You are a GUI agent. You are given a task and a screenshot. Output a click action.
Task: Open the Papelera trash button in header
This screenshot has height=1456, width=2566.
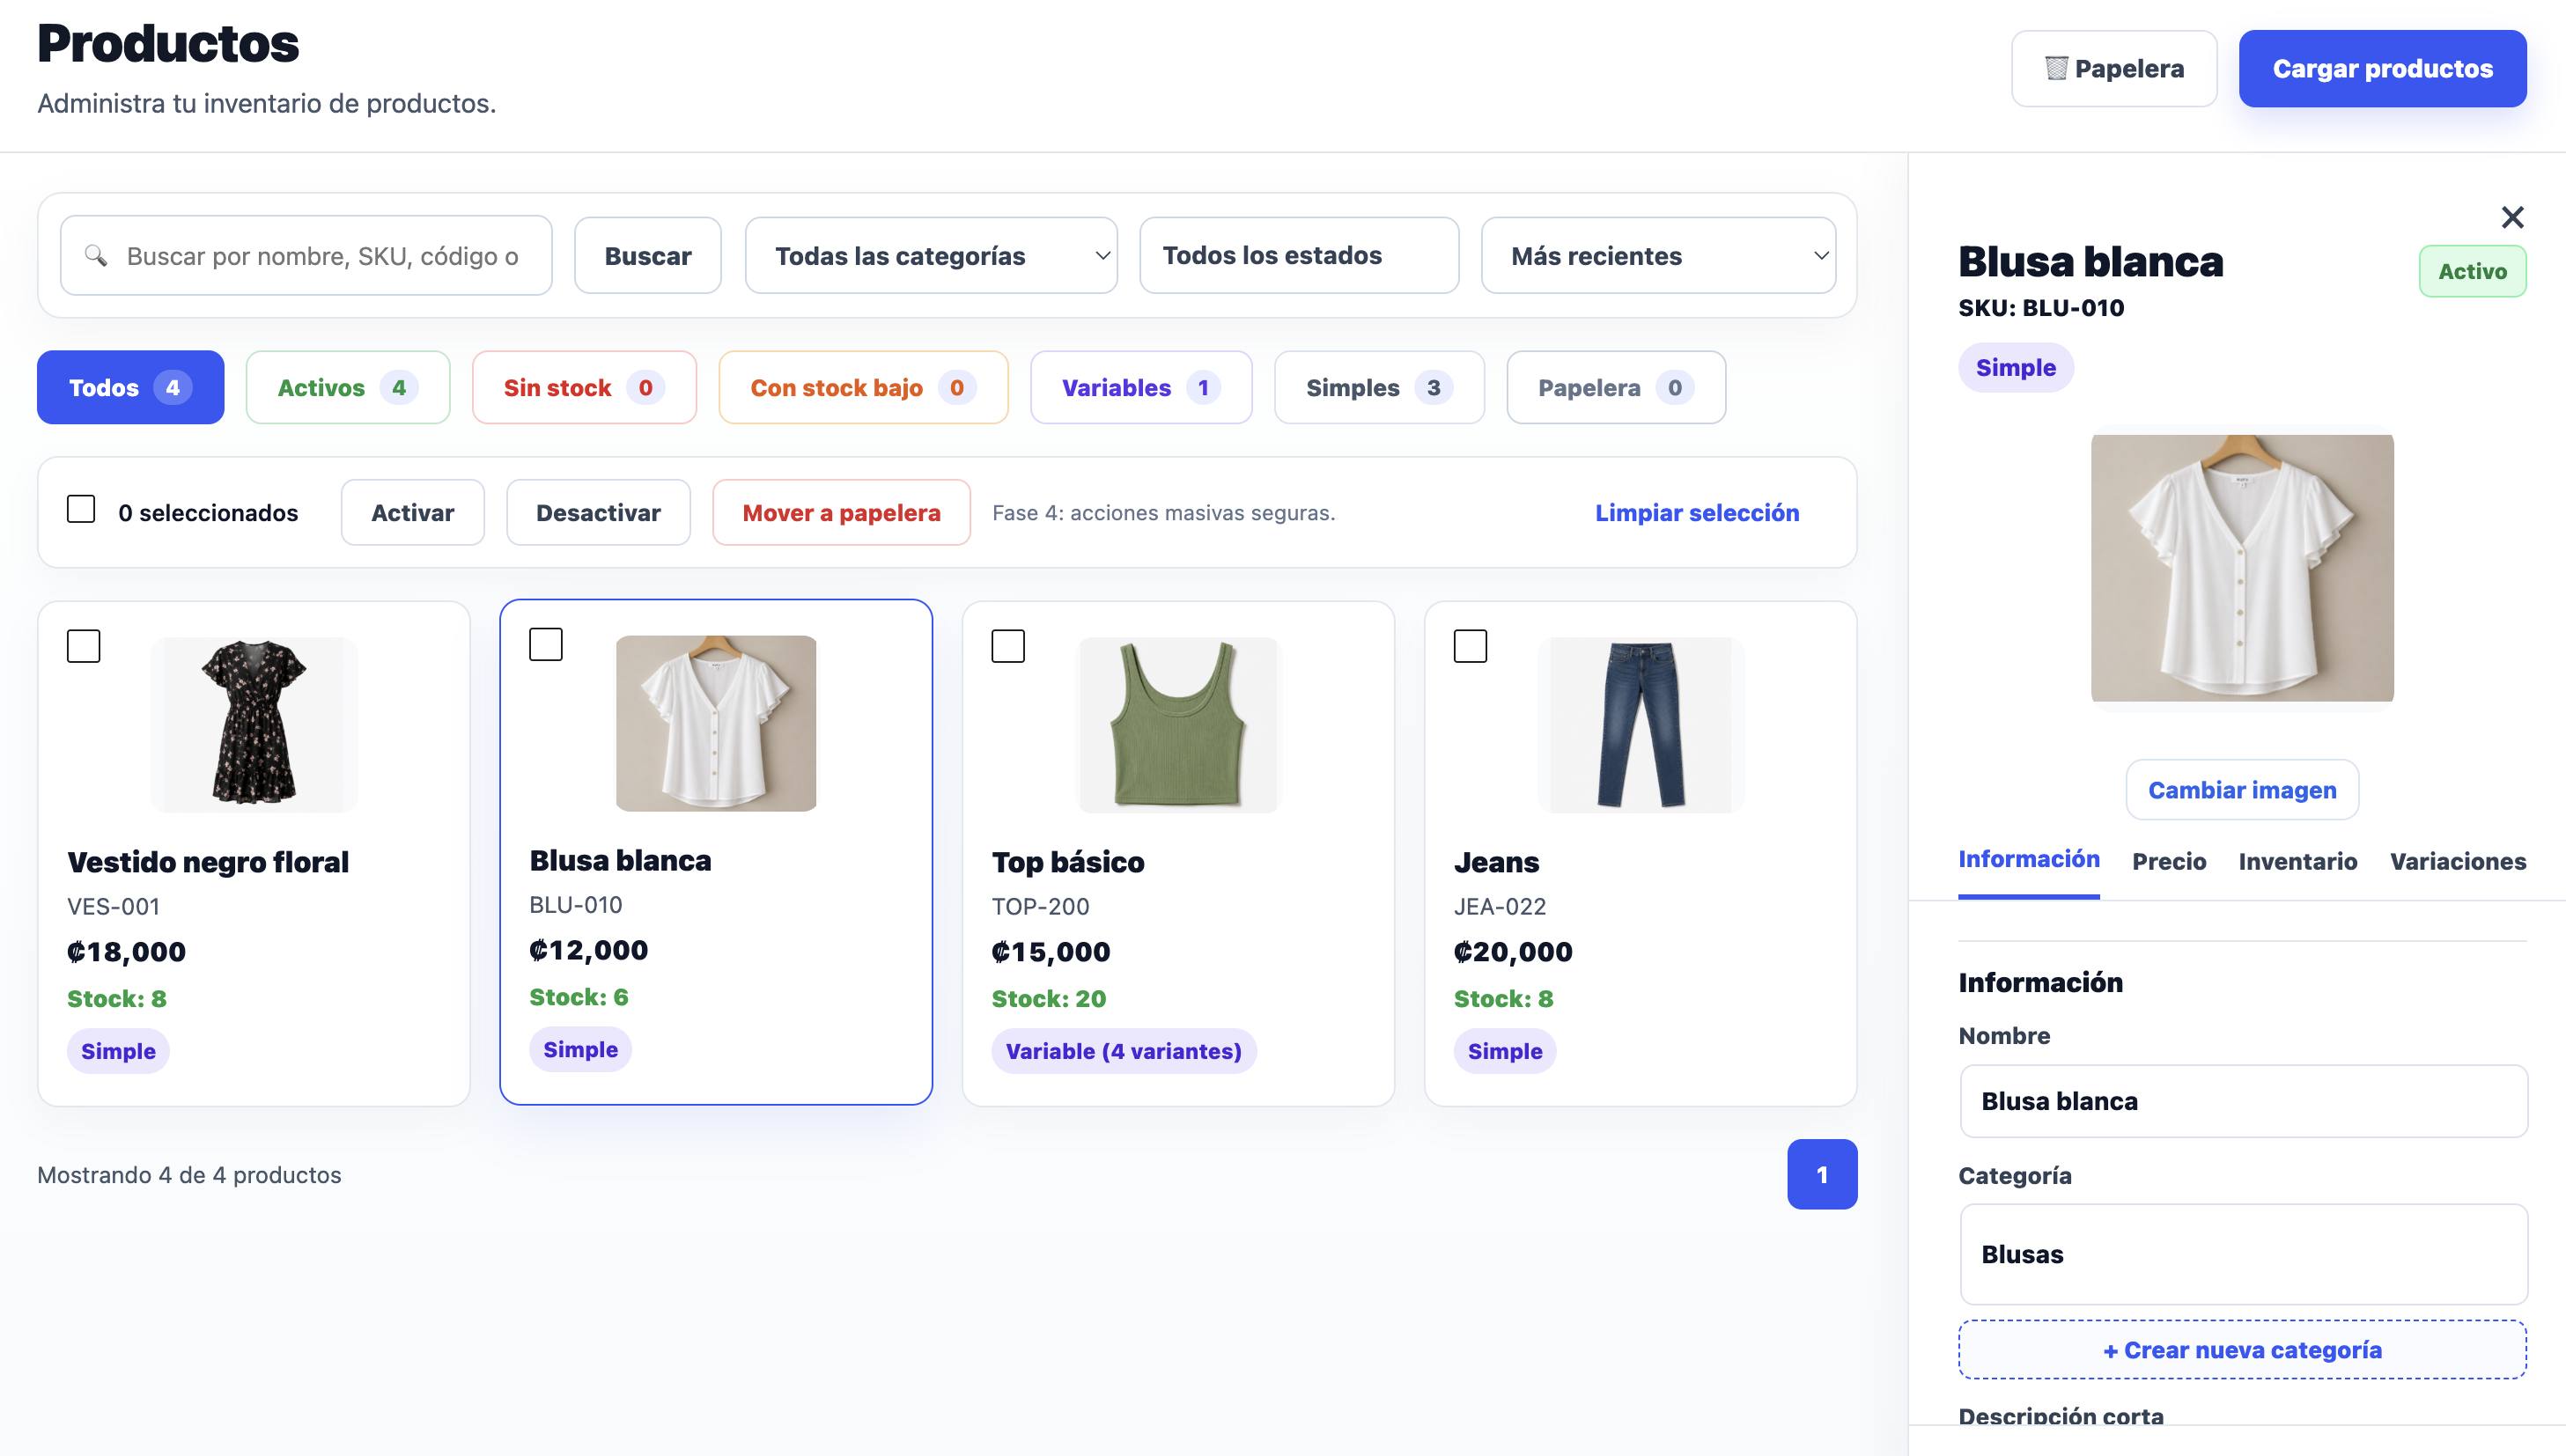tap(2113, 68)
